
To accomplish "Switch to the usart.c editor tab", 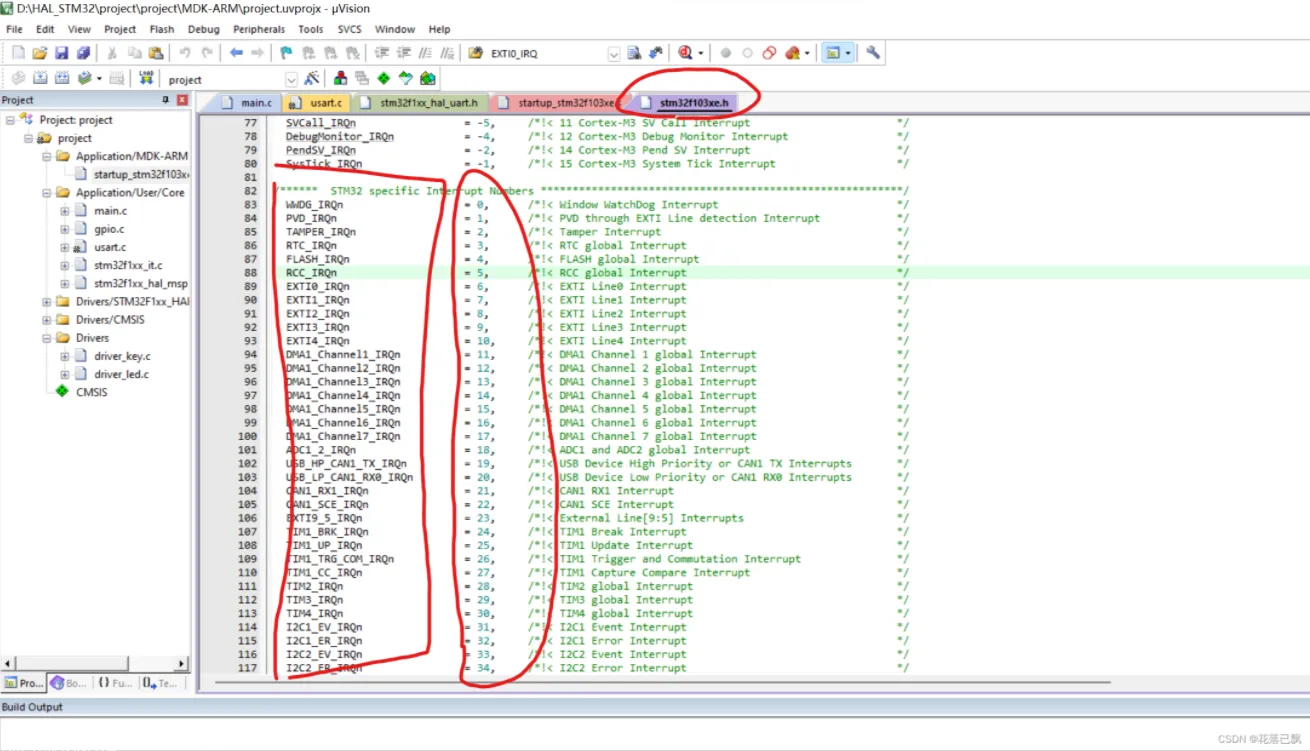I will [316, 102].
